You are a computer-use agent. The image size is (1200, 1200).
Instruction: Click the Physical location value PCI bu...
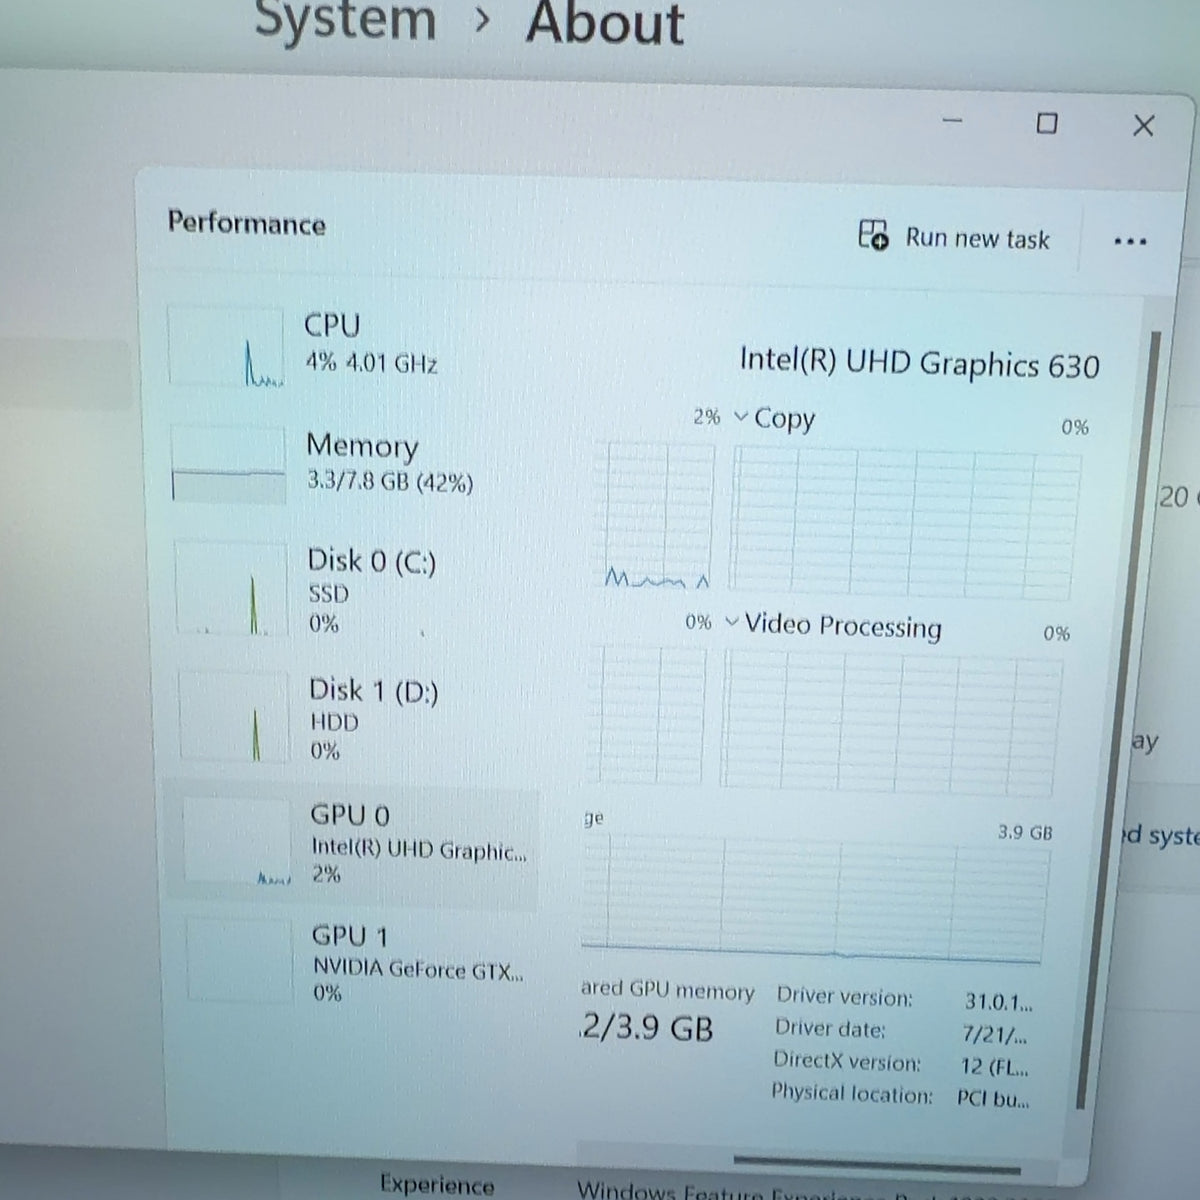pyautogui.click(x=992, y=1099)
